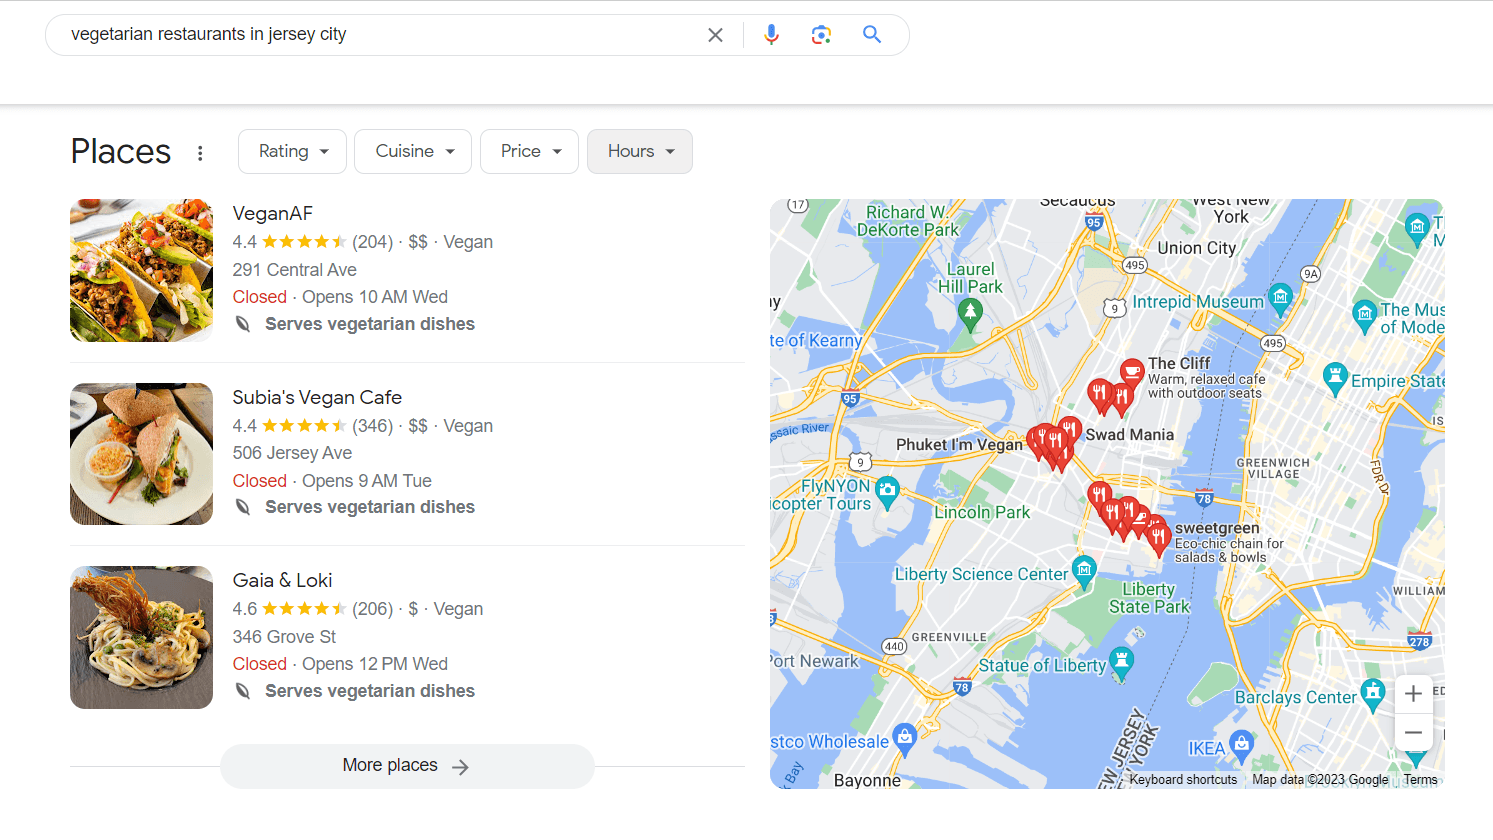Expand the Cuisine filter dropdown
The image size is (1493, 840).
click(413, 151)
